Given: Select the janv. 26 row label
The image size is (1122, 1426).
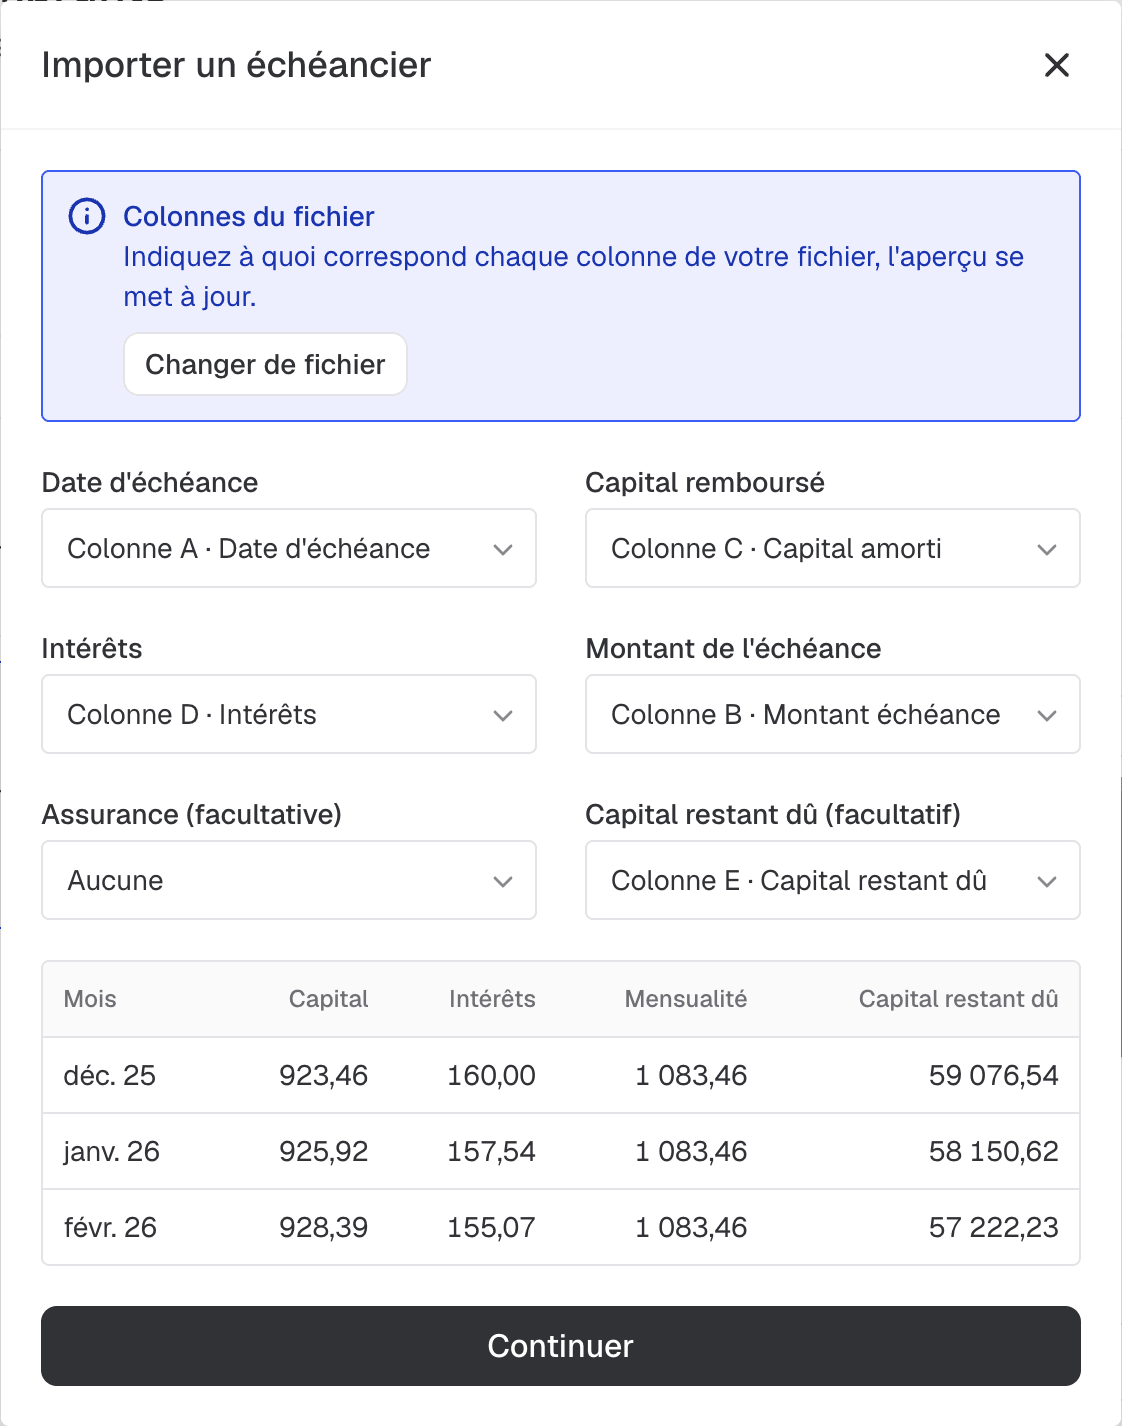Looking at the screenshot, I should (x=112, y=1151).
